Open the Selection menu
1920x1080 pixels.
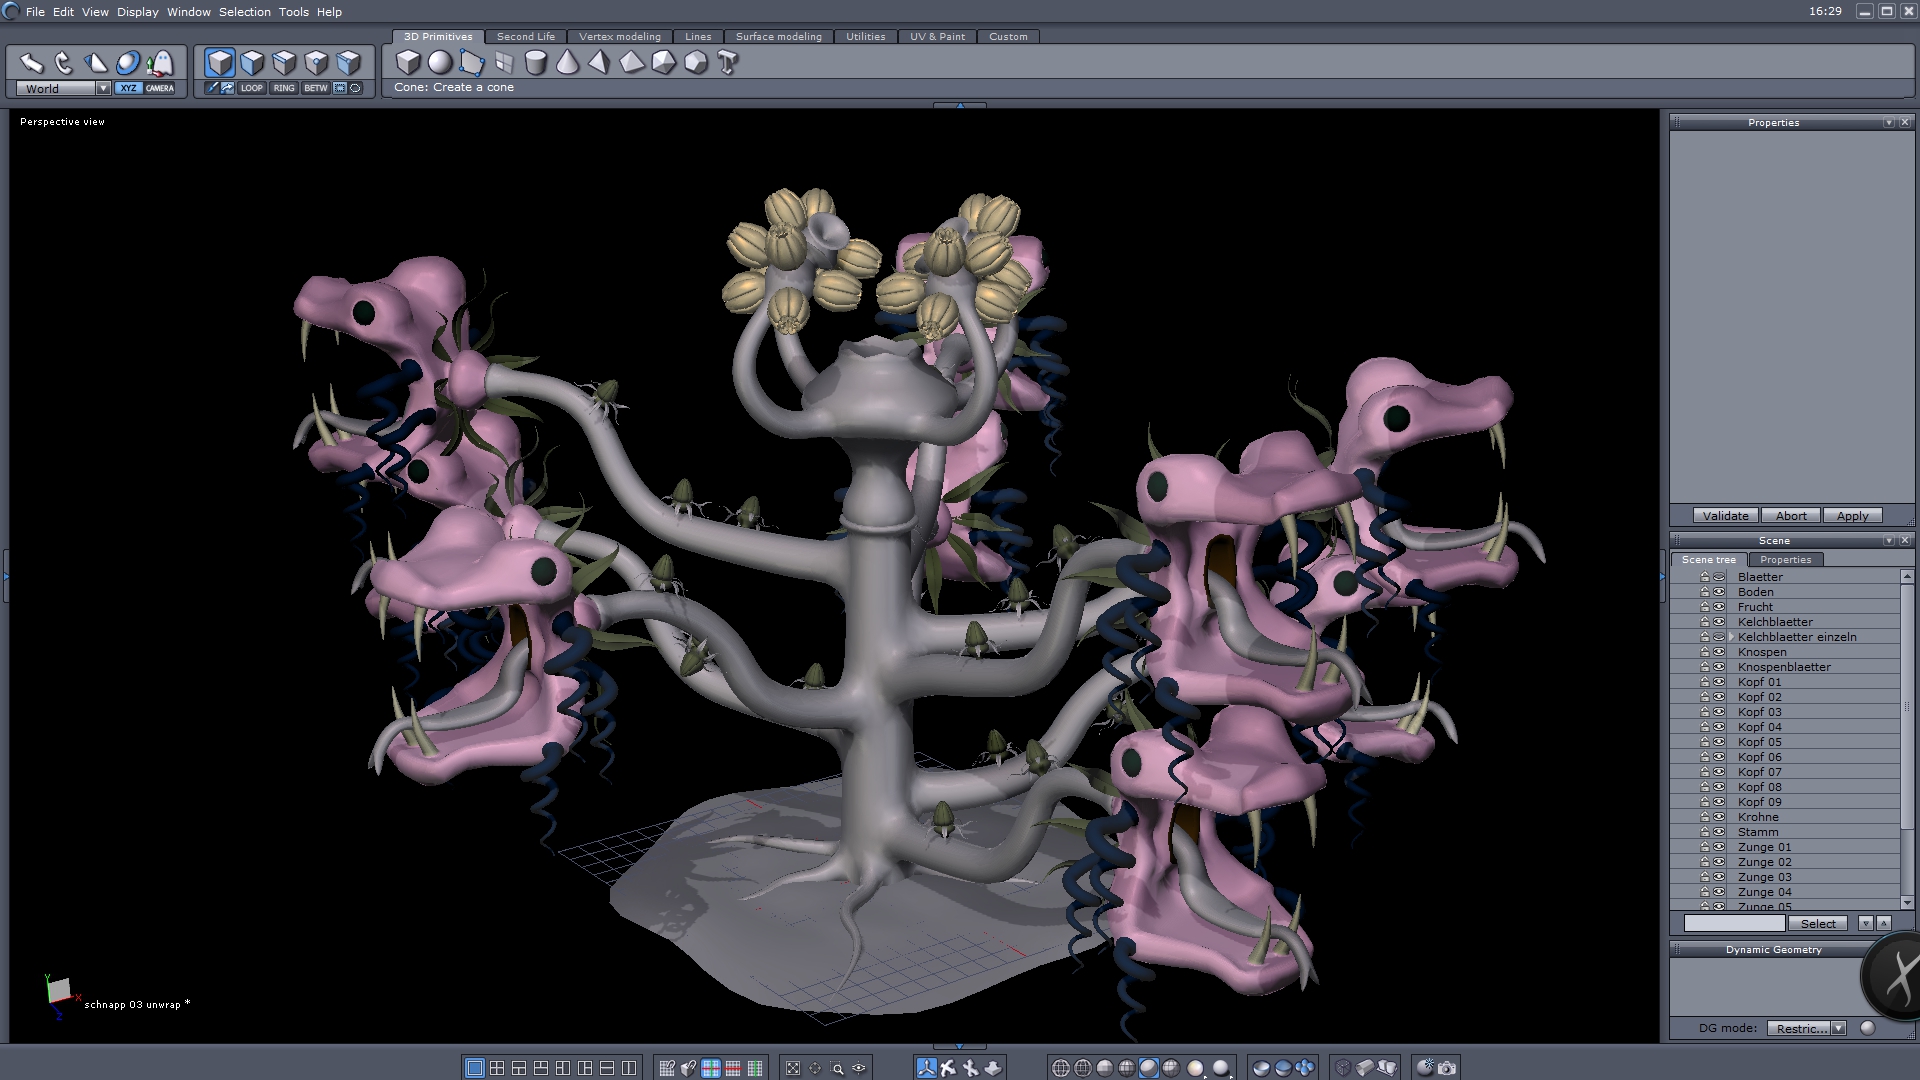pyautogui.click(x=244, y=12)
